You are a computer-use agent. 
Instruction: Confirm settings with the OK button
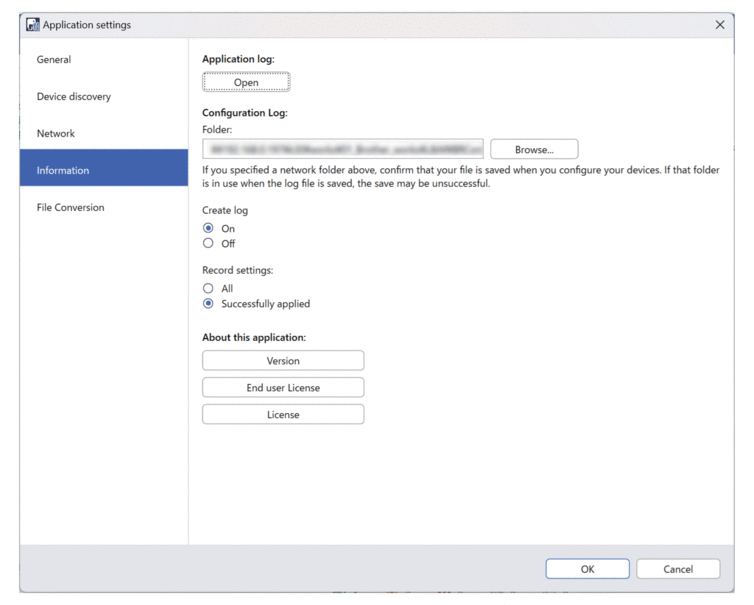(587, 569)
